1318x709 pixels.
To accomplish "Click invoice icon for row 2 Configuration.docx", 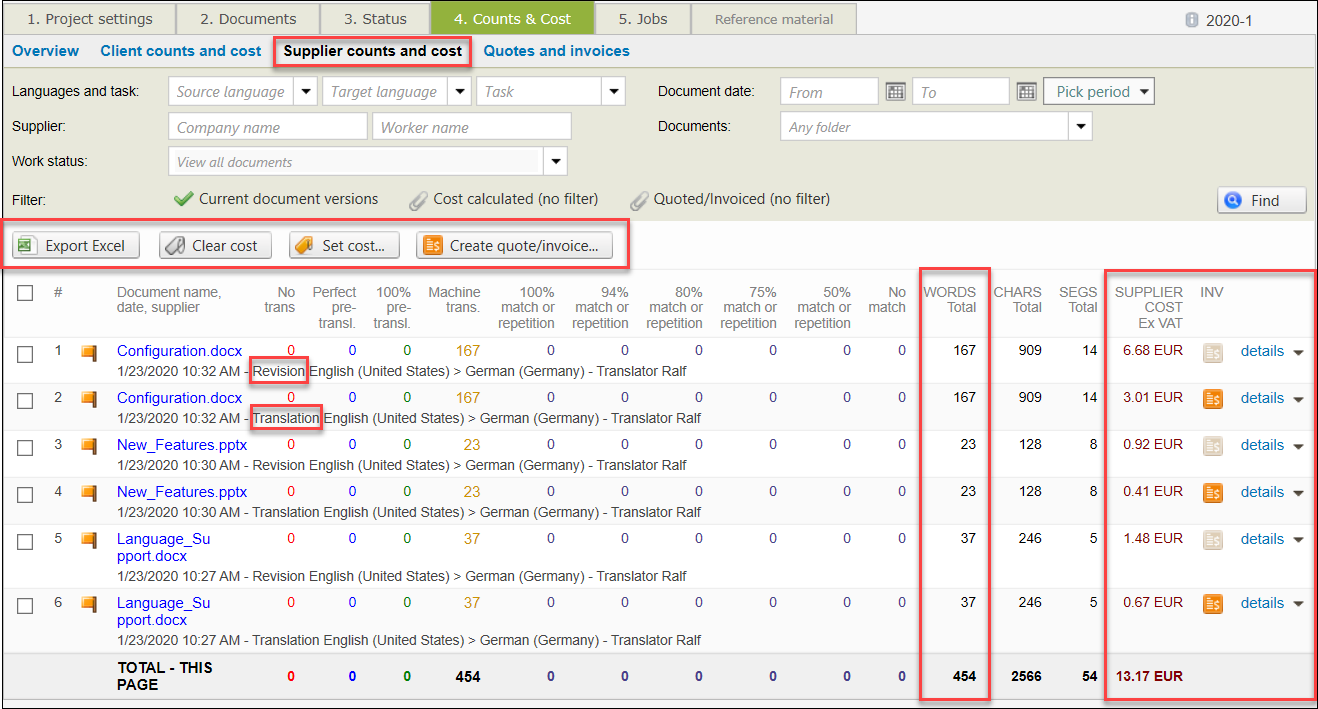I will pyautogui.click(x=1212, y=399).
